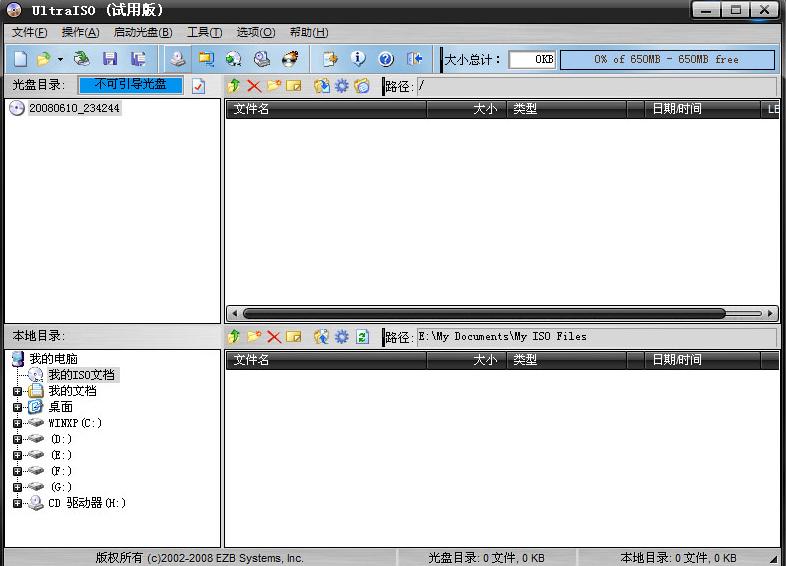
Task: Open dropdown arrow beside Open folder icon
Action: 60,60
